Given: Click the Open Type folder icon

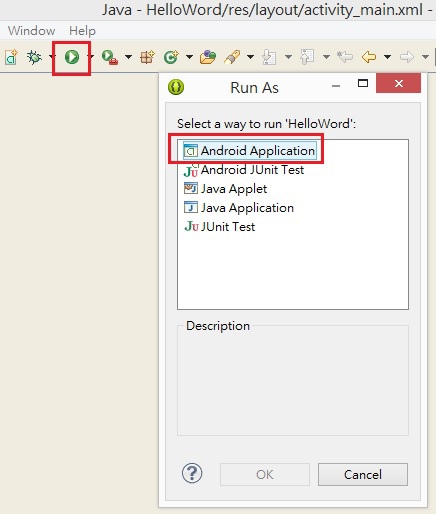Looking at the screenshot, I should 208,57.
